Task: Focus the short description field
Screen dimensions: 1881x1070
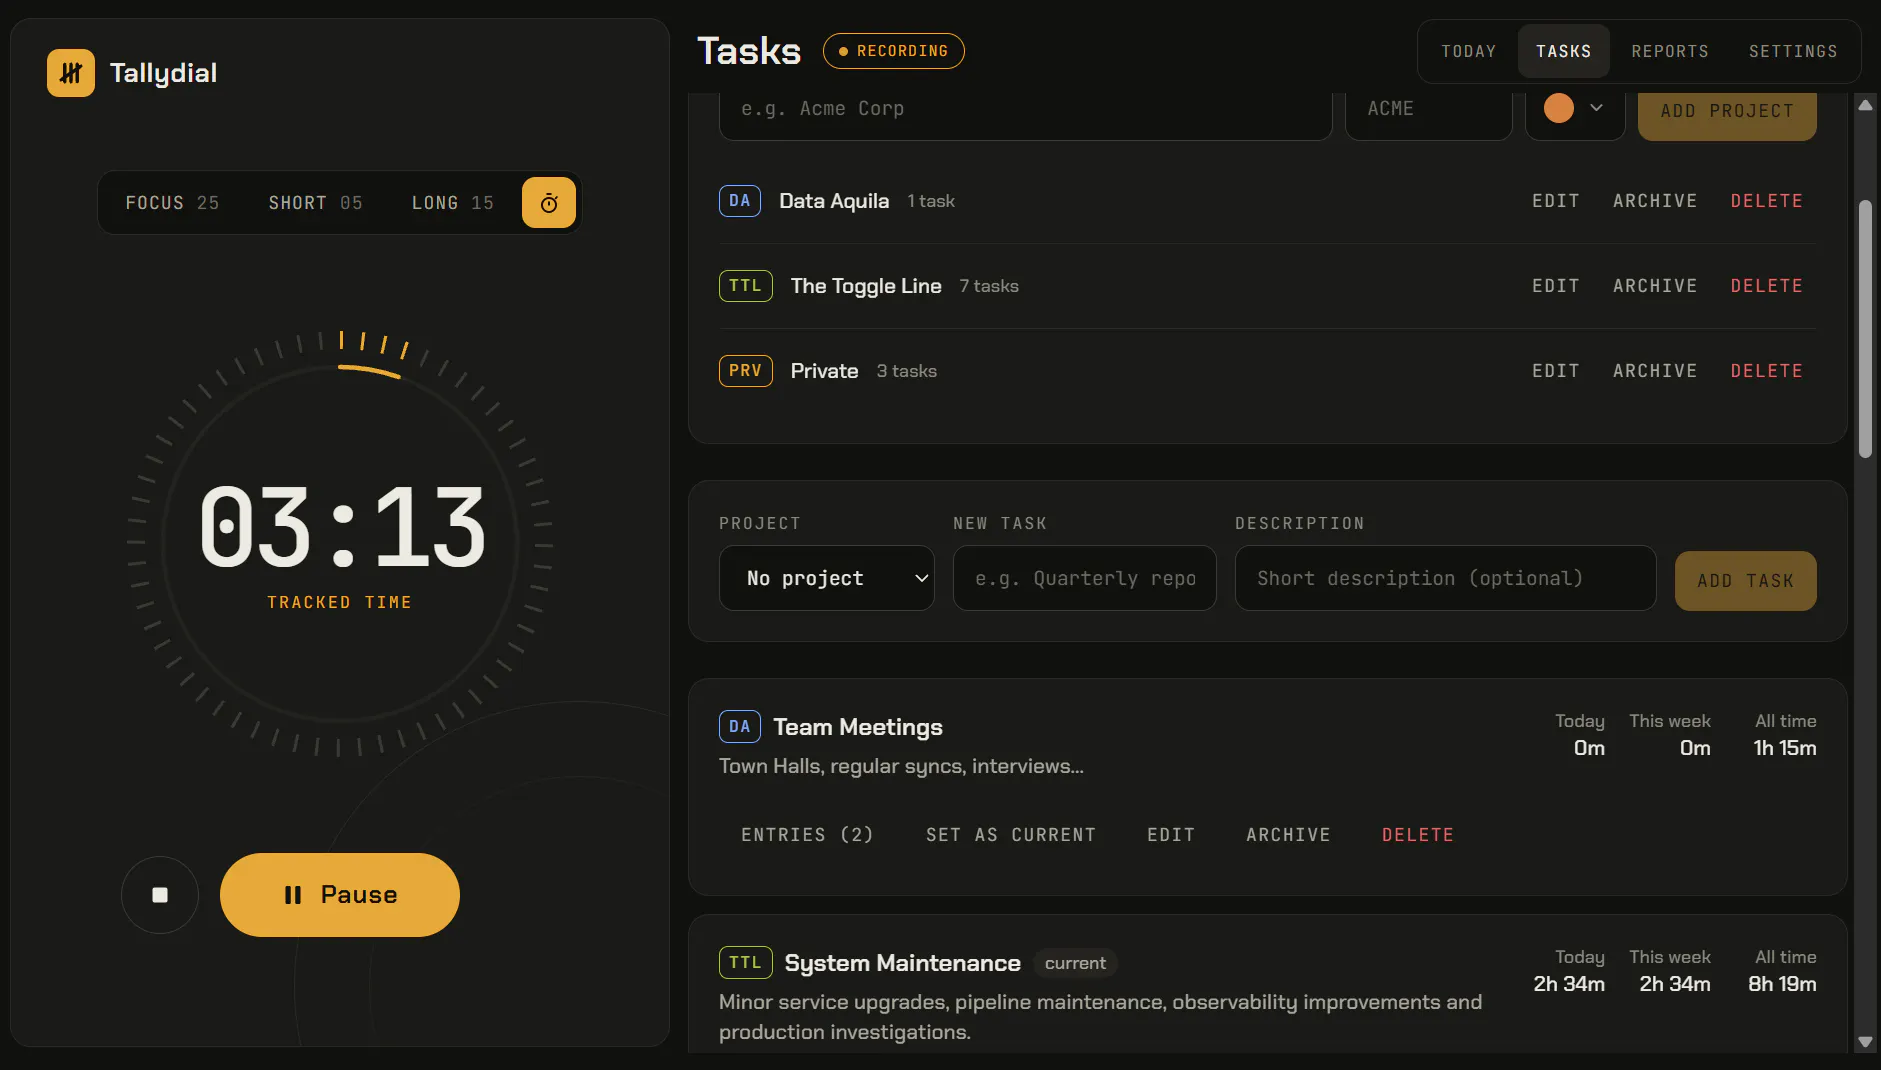Action: point(1446,578)
